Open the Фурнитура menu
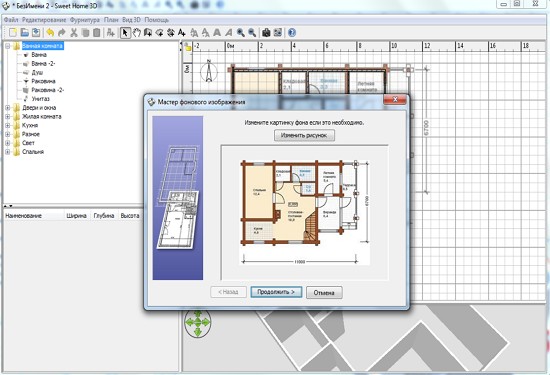 [85, 20]
